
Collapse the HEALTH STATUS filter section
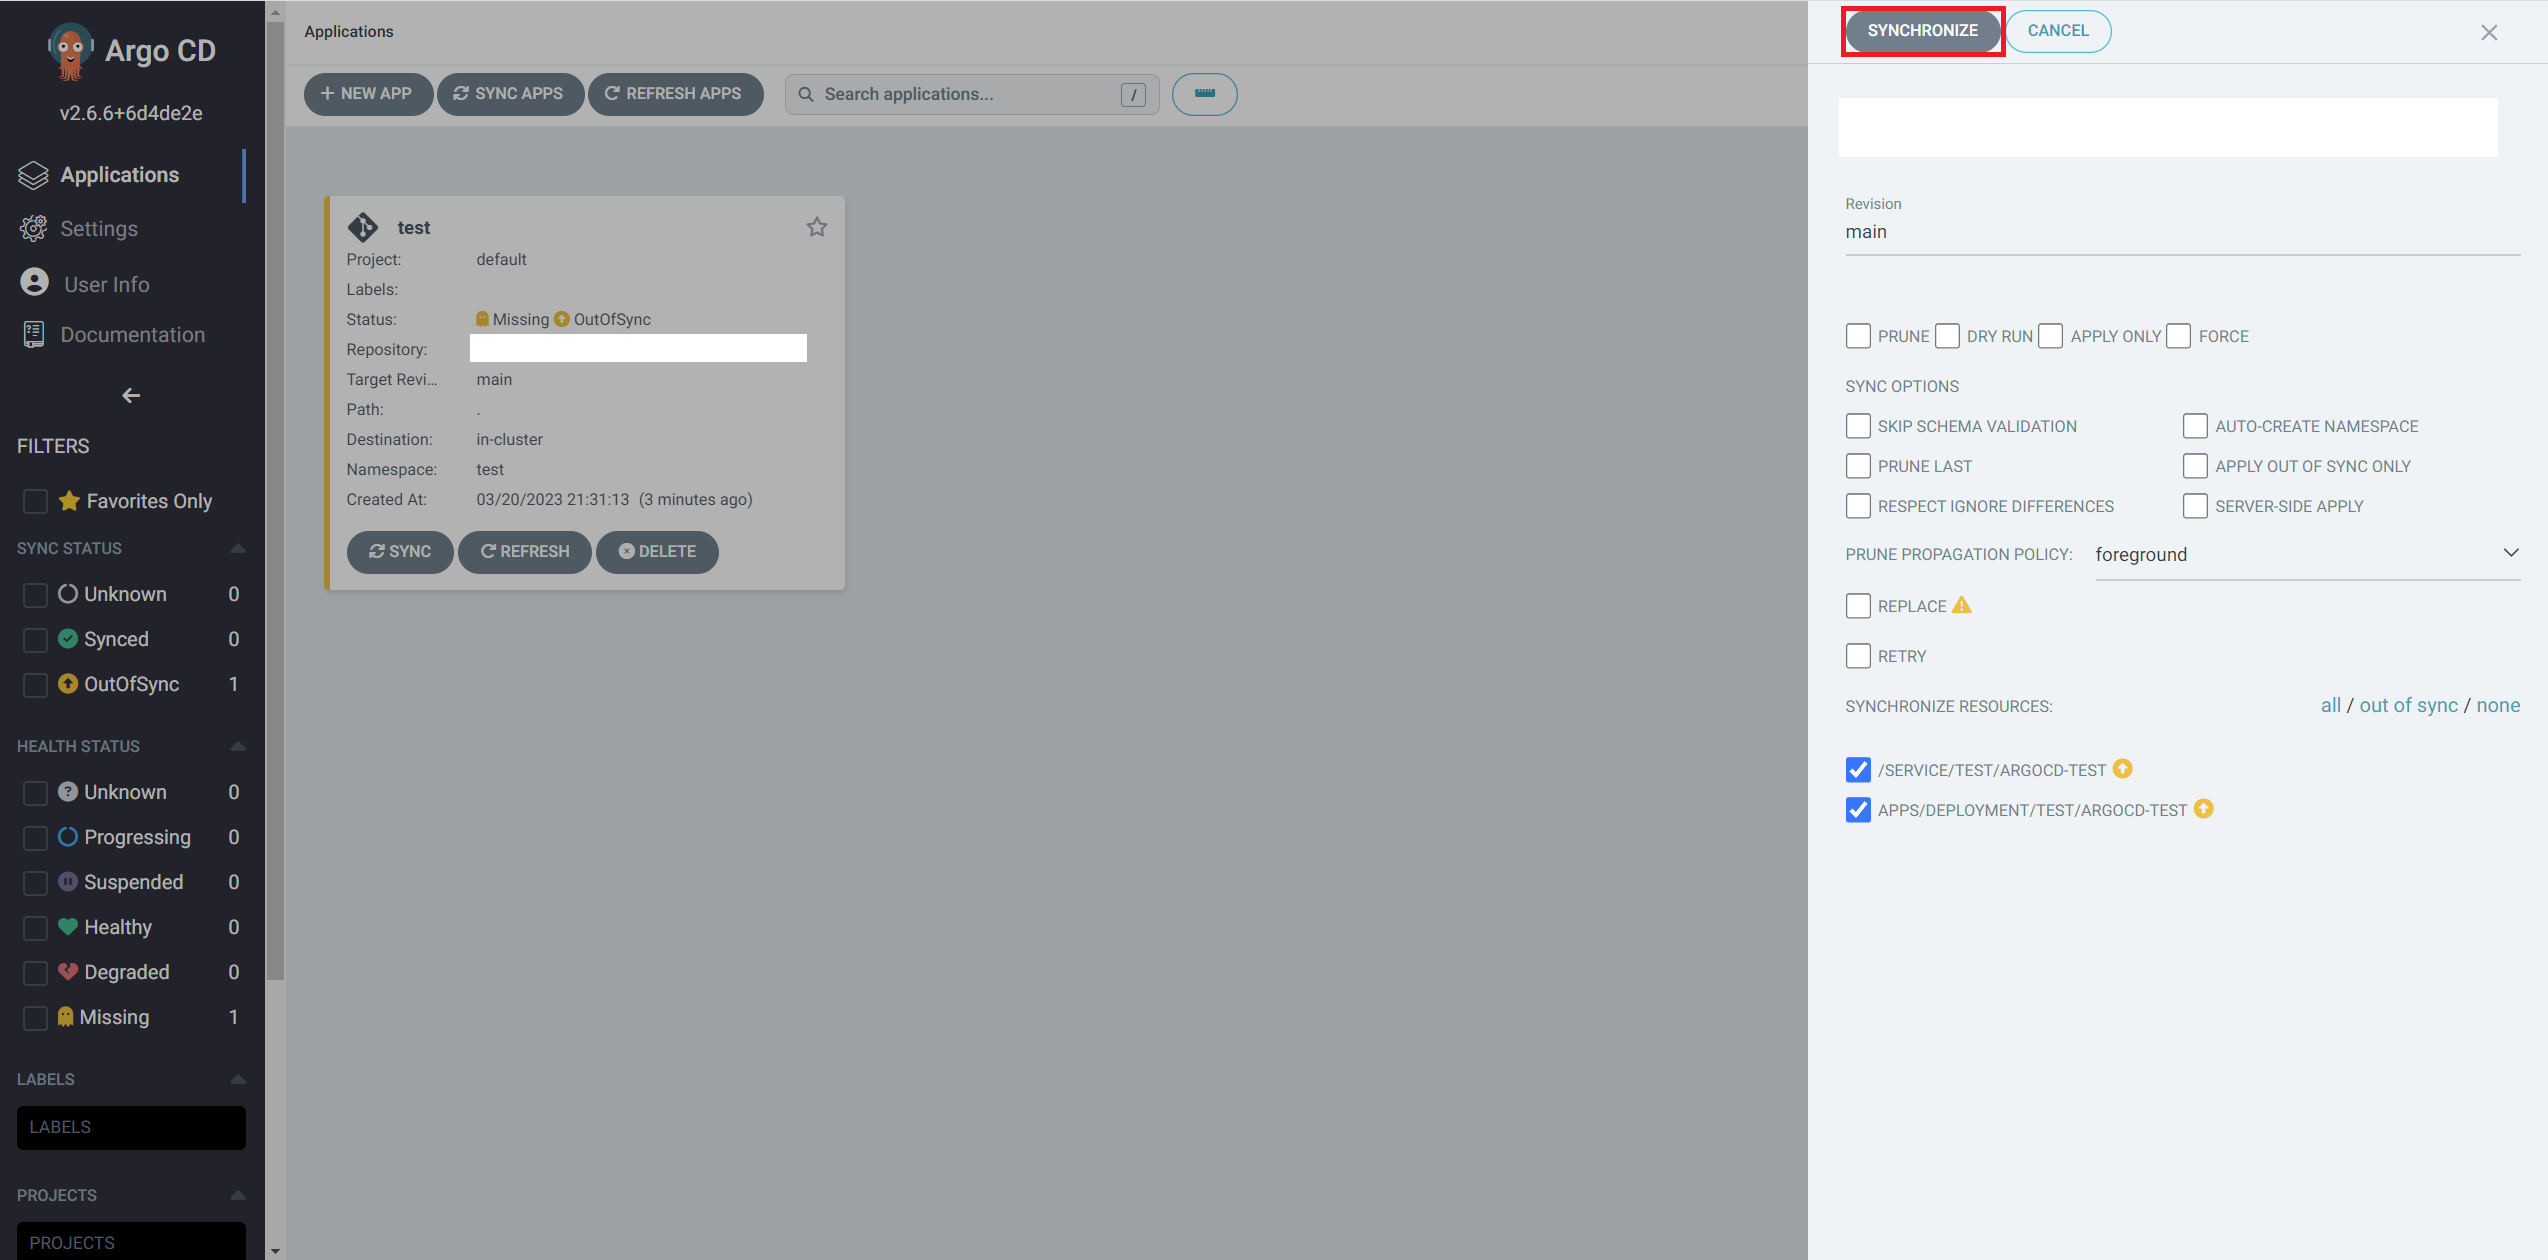237,746
